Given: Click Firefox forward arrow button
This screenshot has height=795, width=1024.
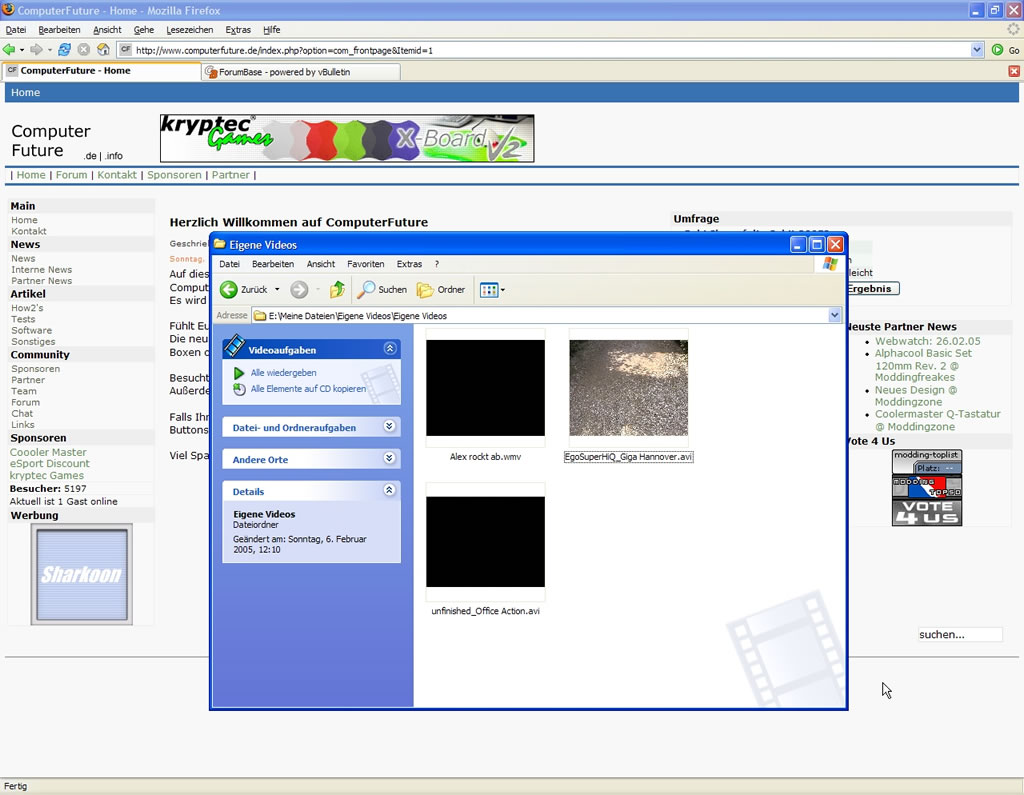Looking at the screenshot, I should 37,50.
